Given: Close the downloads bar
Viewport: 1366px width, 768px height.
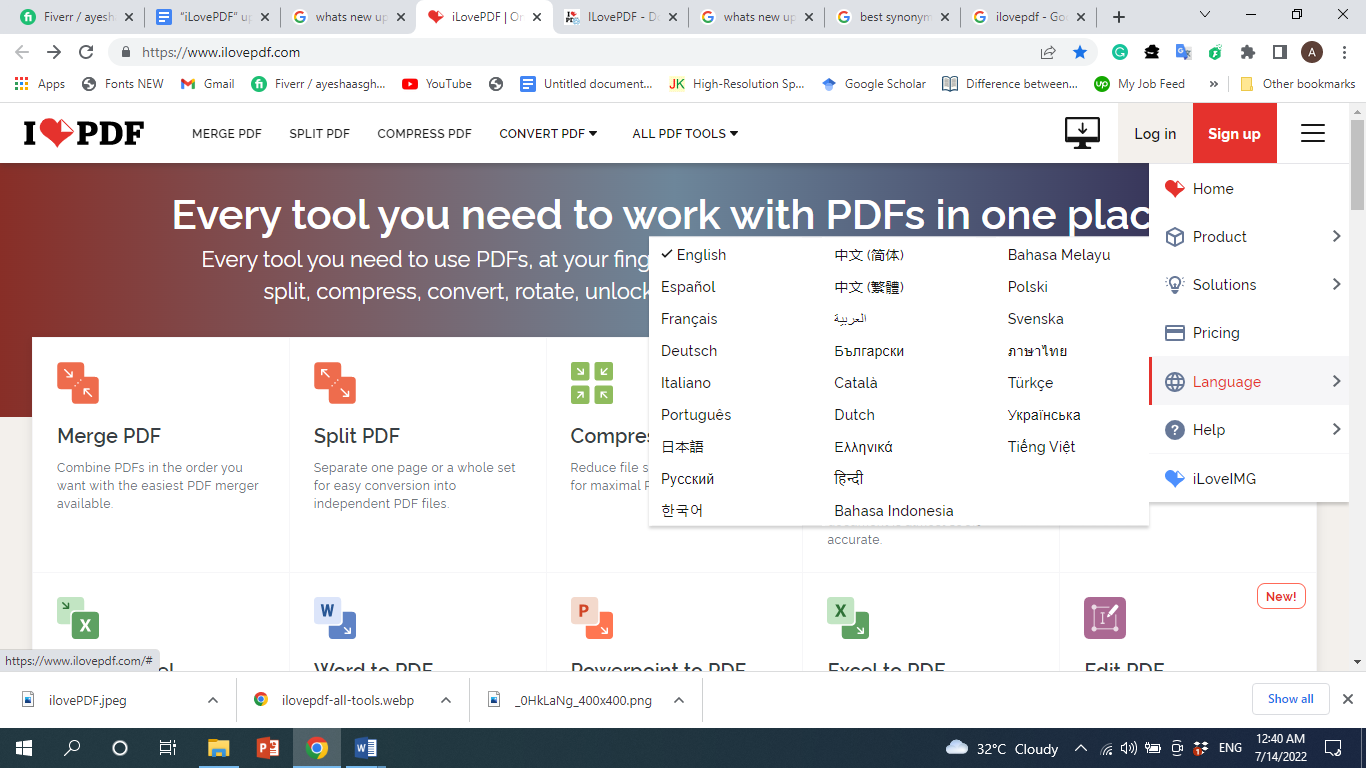Looking at the screenshot, I should (x=1347, y=699).
